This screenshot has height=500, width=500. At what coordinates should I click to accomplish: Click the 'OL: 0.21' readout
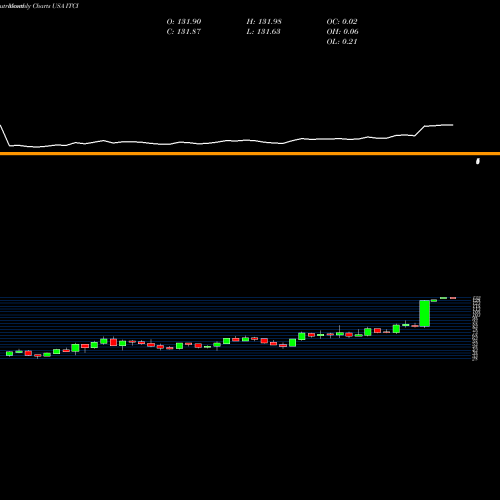(x=342, y=42)
